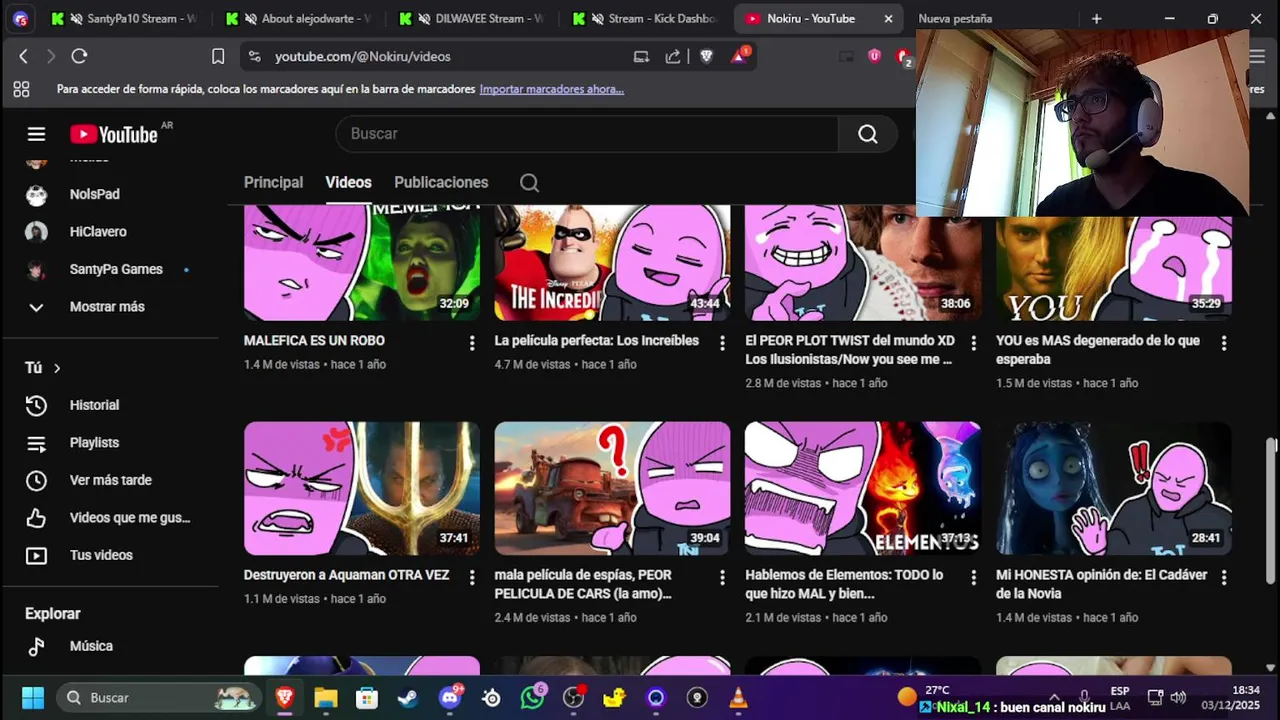Open Steam from the taskbar
This screenshot has width=1280, height=720.
408,697
